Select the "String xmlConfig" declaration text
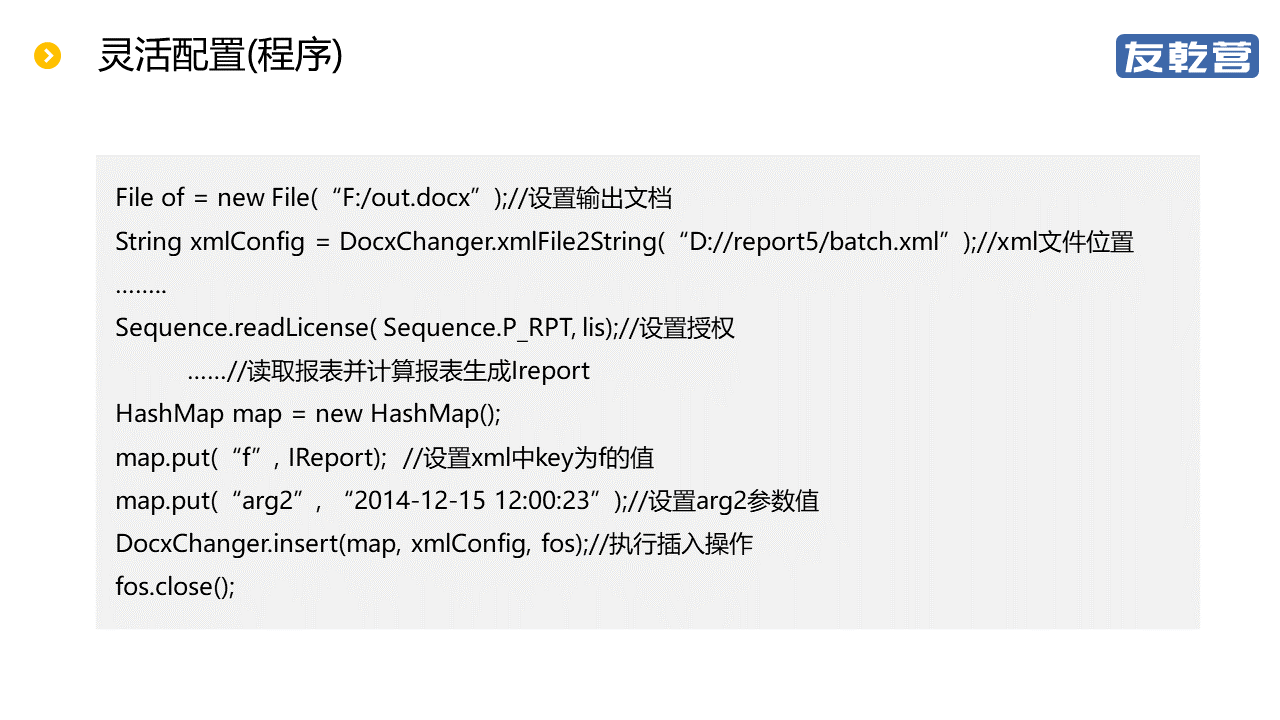1280x720 pixels. (210, 242)
